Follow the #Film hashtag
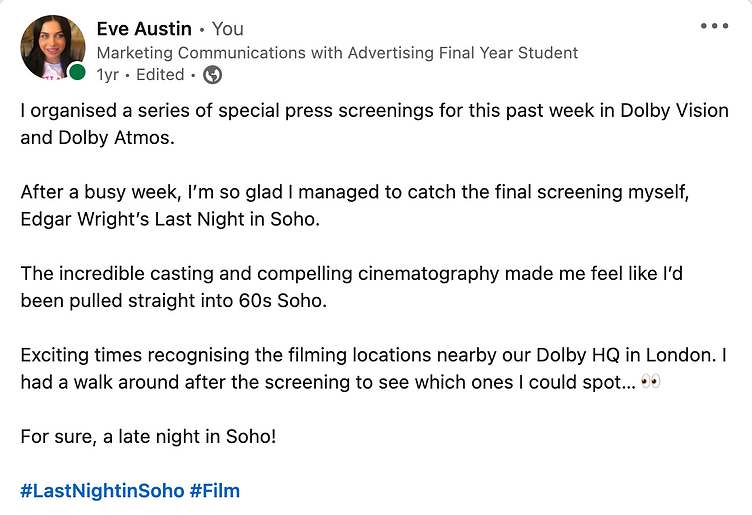Viewport: 752px width, 515px height. [x=214, y=491]
